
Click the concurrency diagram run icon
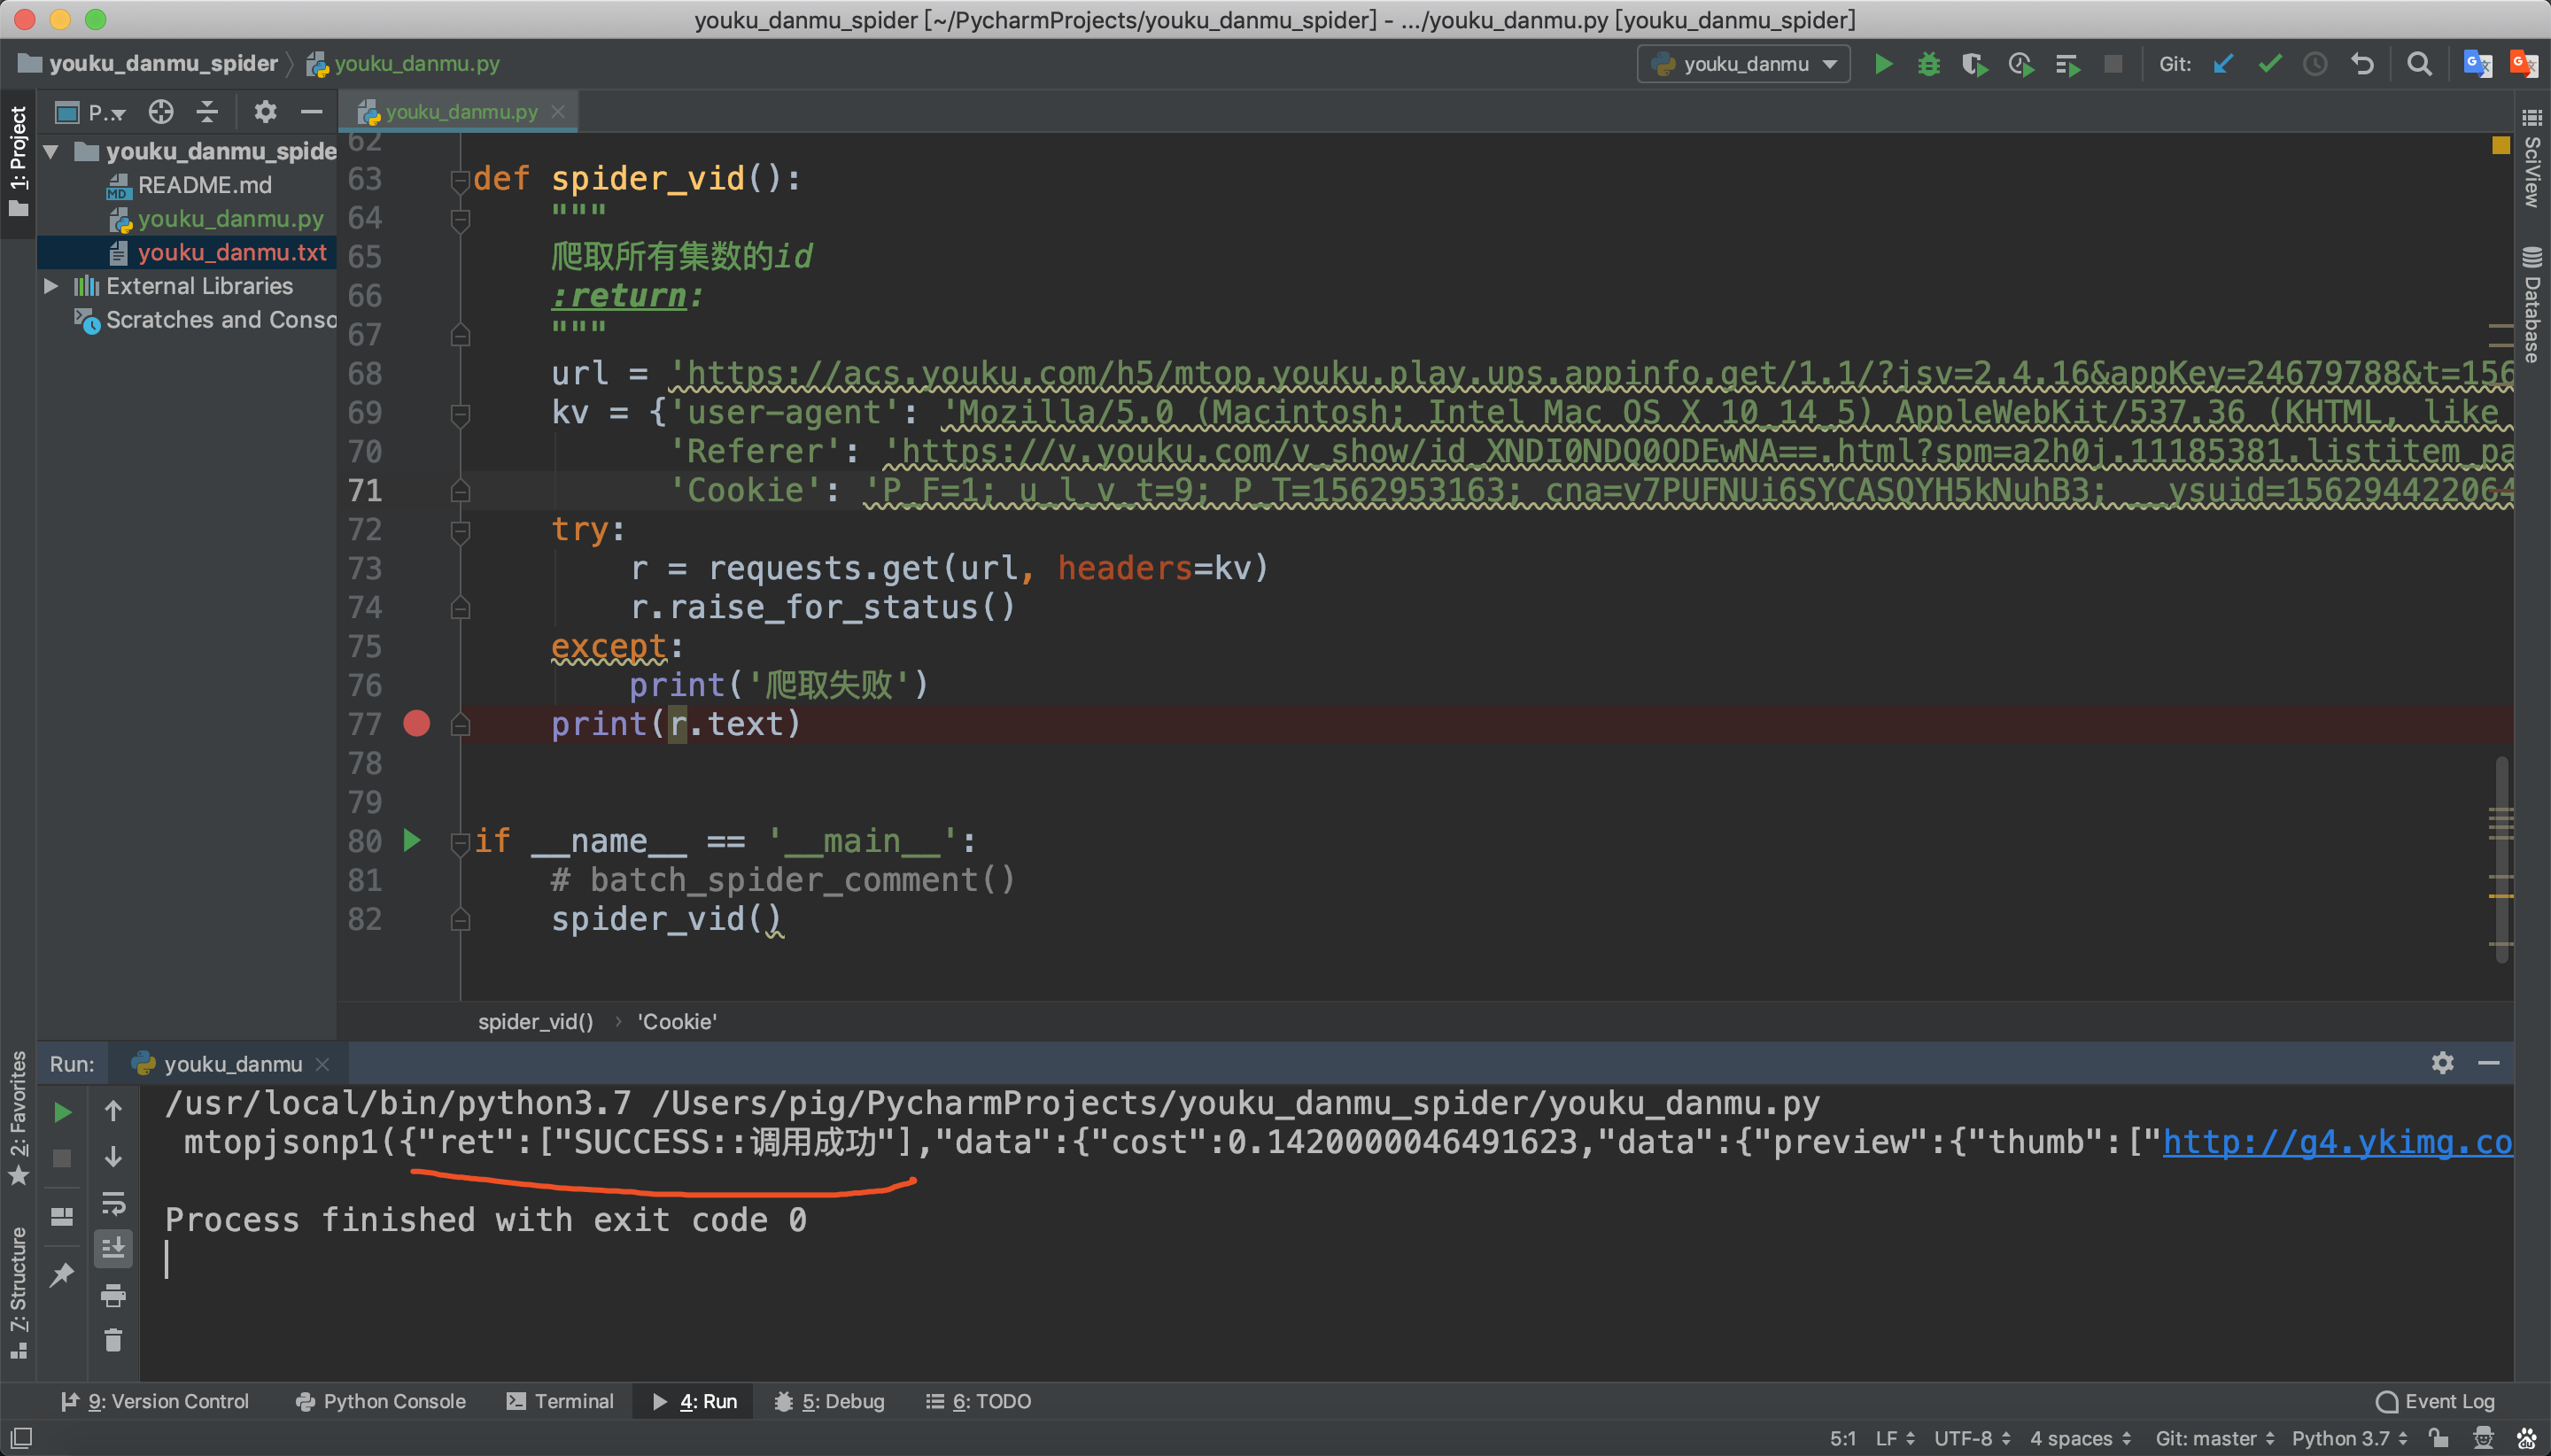(2067, 64)
